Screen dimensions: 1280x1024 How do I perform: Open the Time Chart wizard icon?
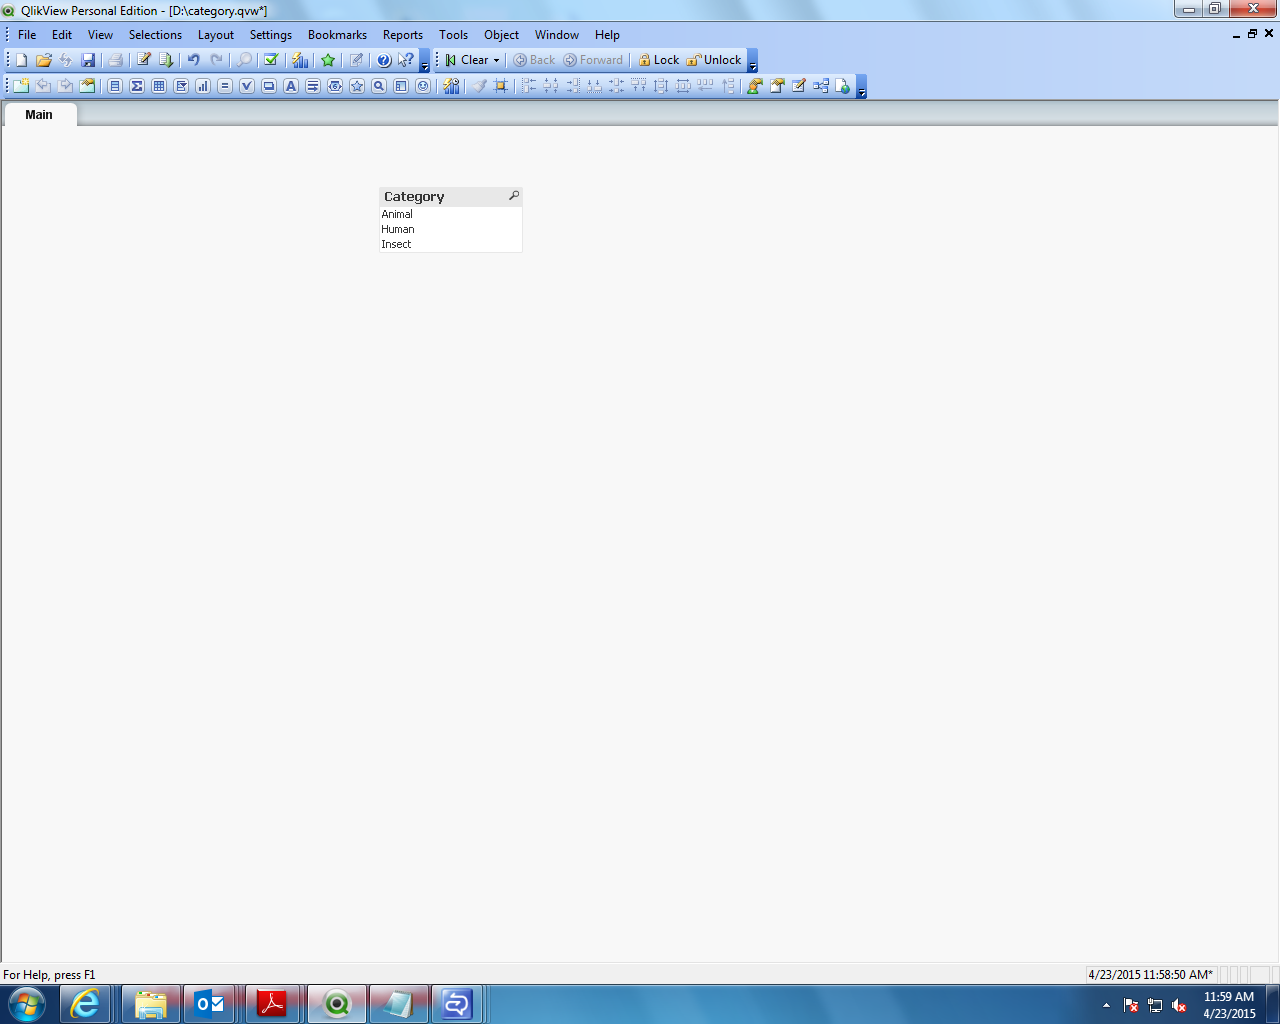[452, 86]
